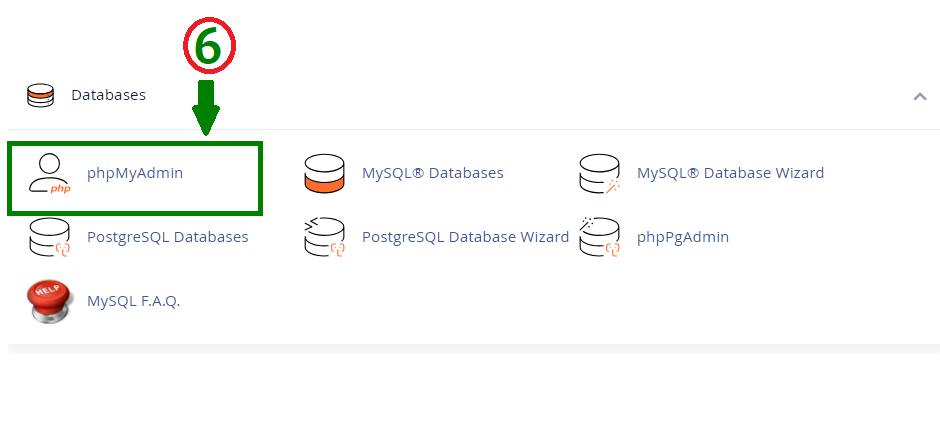
Task: Collapse the Databases section chevron
Action: (x=920, y=96)
